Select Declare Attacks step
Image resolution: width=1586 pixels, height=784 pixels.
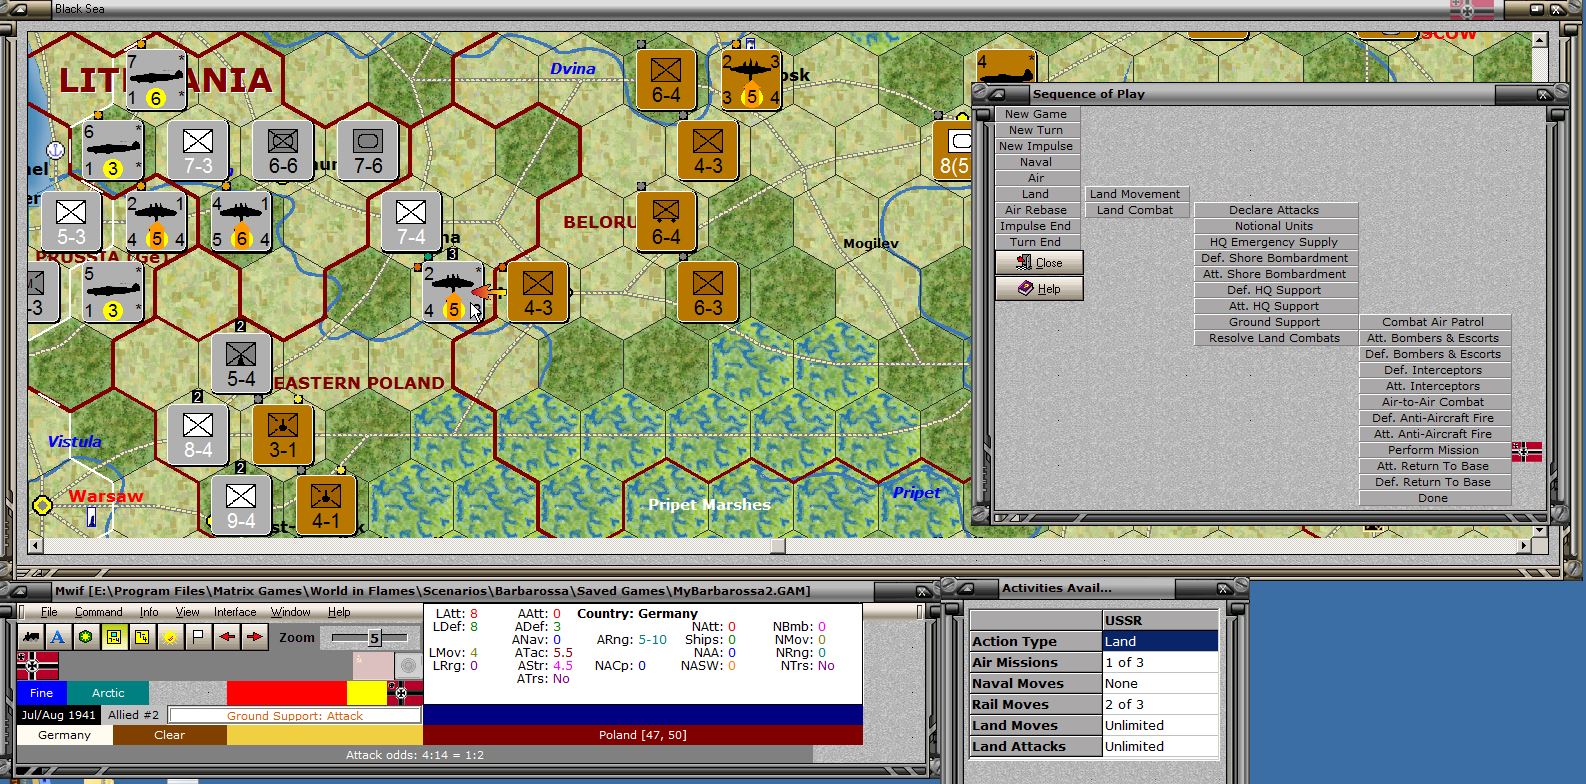[1275, 210]
